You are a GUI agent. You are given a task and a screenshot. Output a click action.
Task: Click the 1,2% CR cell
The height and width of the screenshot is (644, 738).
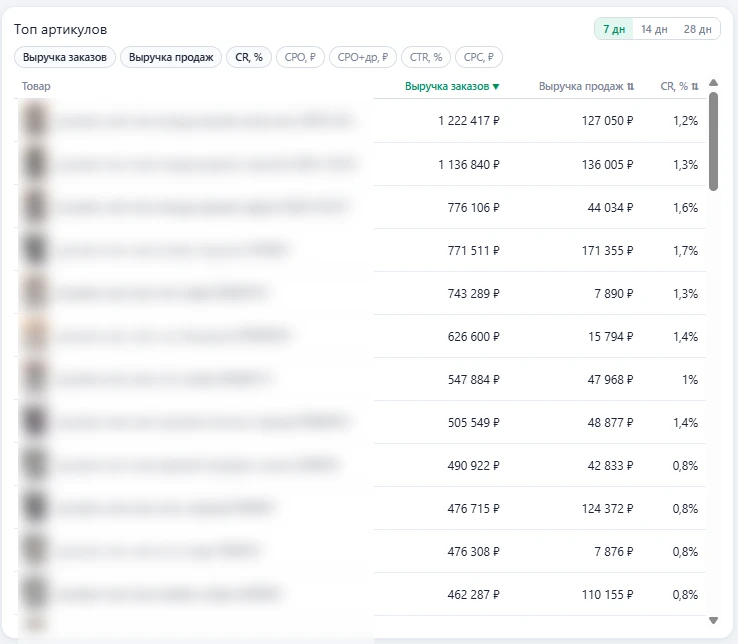coord(685,121)
